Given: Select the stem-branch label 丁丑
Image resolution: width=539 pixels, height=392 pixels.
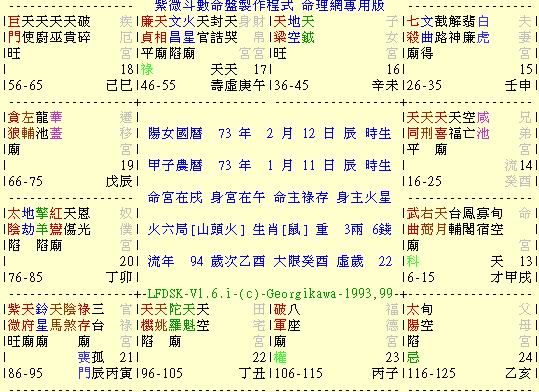Looking at the screenshot, I should pyautogui.click(x=252, y=373).
